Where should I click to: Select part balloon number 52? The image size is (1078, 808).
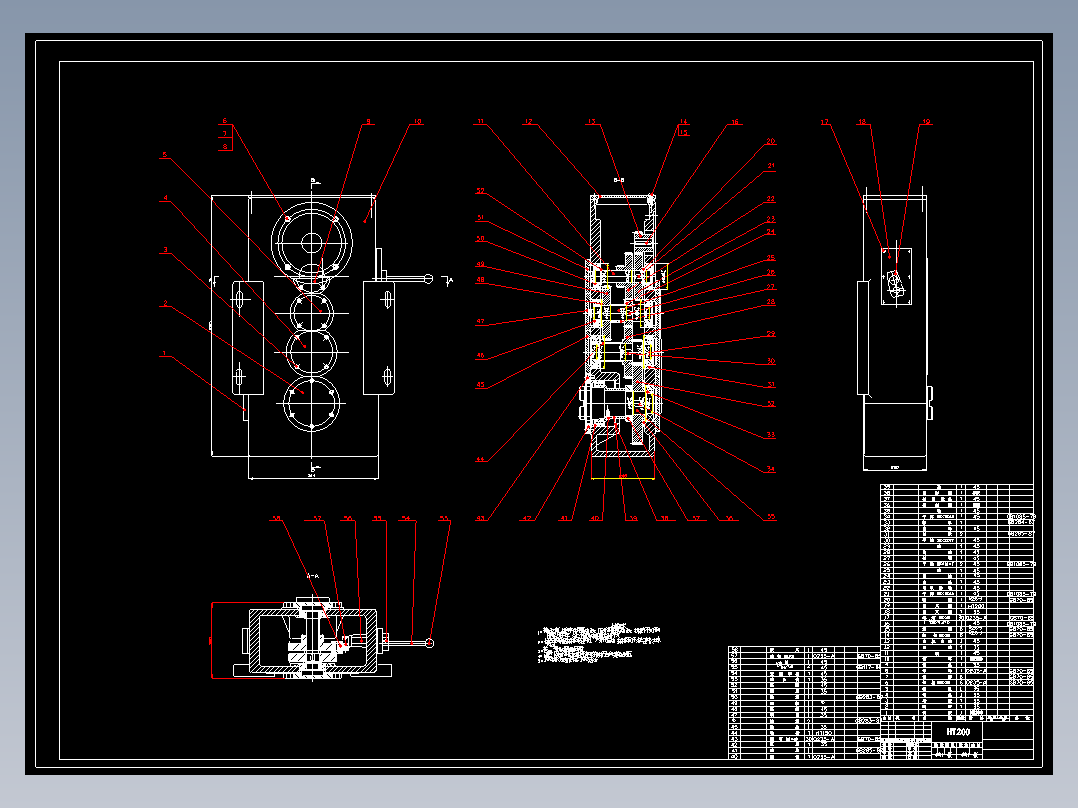coord(481,190)
